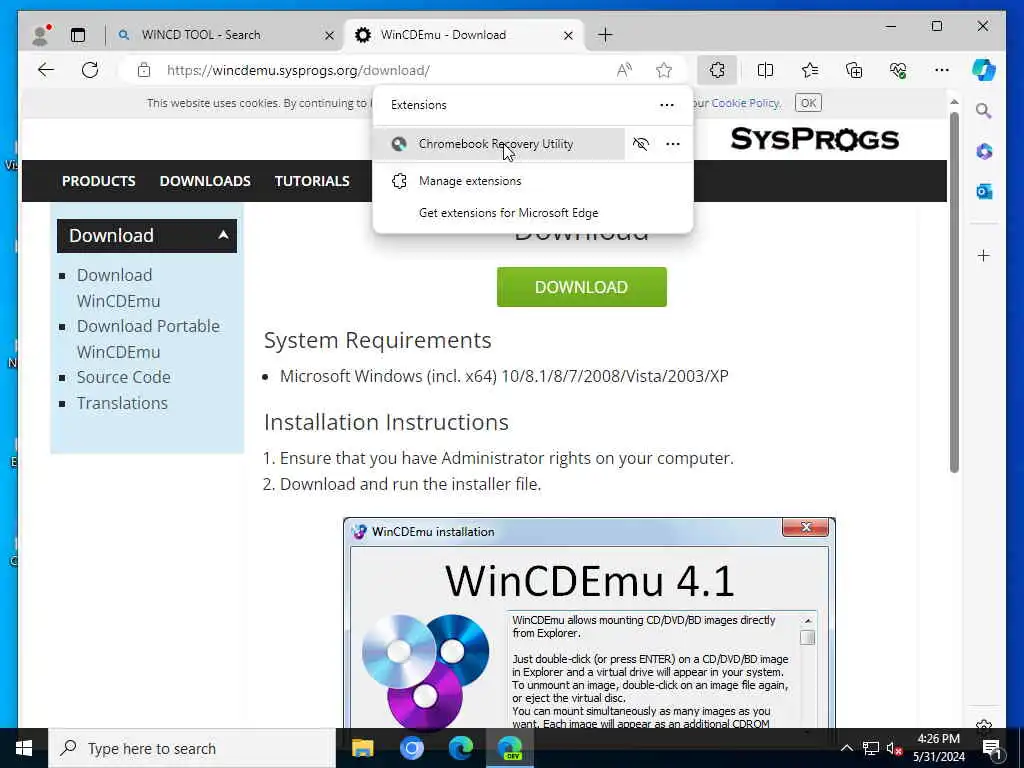This screenshot has height=768, width=1024.
Task: Hide Chromebook Recovery Utility from toolbar
Action: (x=641, y=144)
